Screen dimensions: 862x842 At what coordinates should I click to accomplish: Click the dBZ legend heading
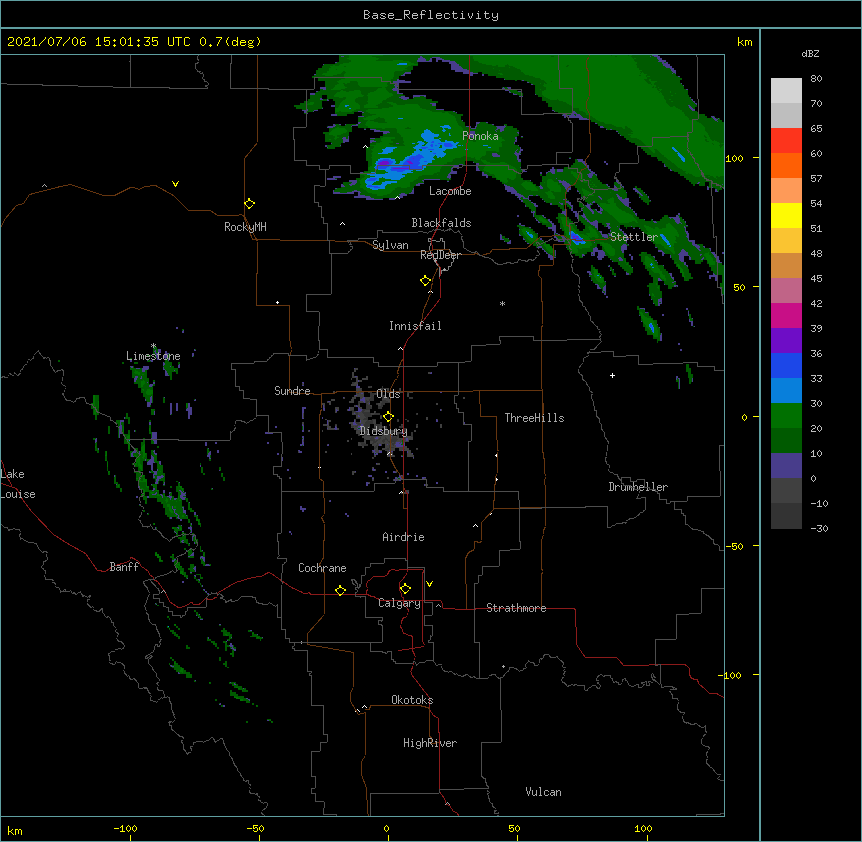click(810, 54)
